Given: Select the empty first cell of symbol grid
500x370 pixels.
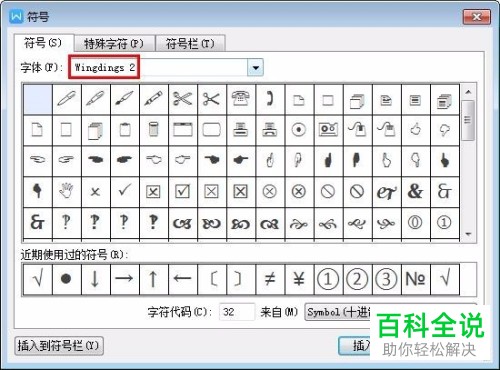Looking at the screenshot, I should click(x=38, y=99).
